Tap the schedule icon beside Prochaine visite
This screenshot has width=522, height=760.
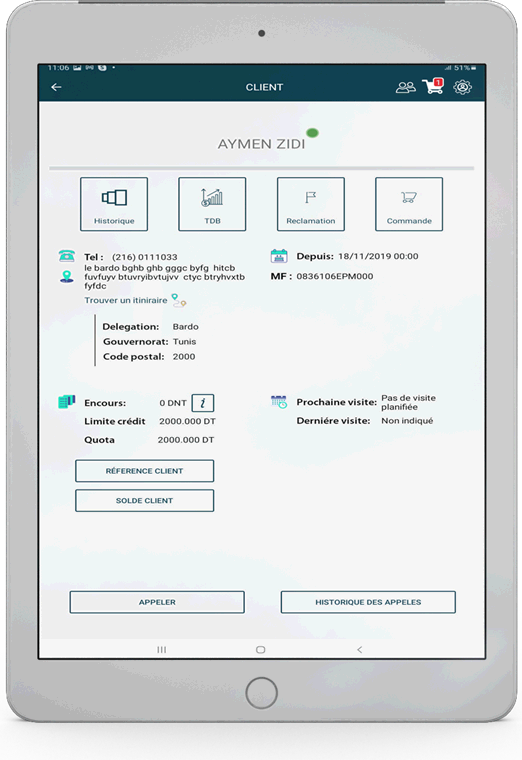tap(279, 402)
